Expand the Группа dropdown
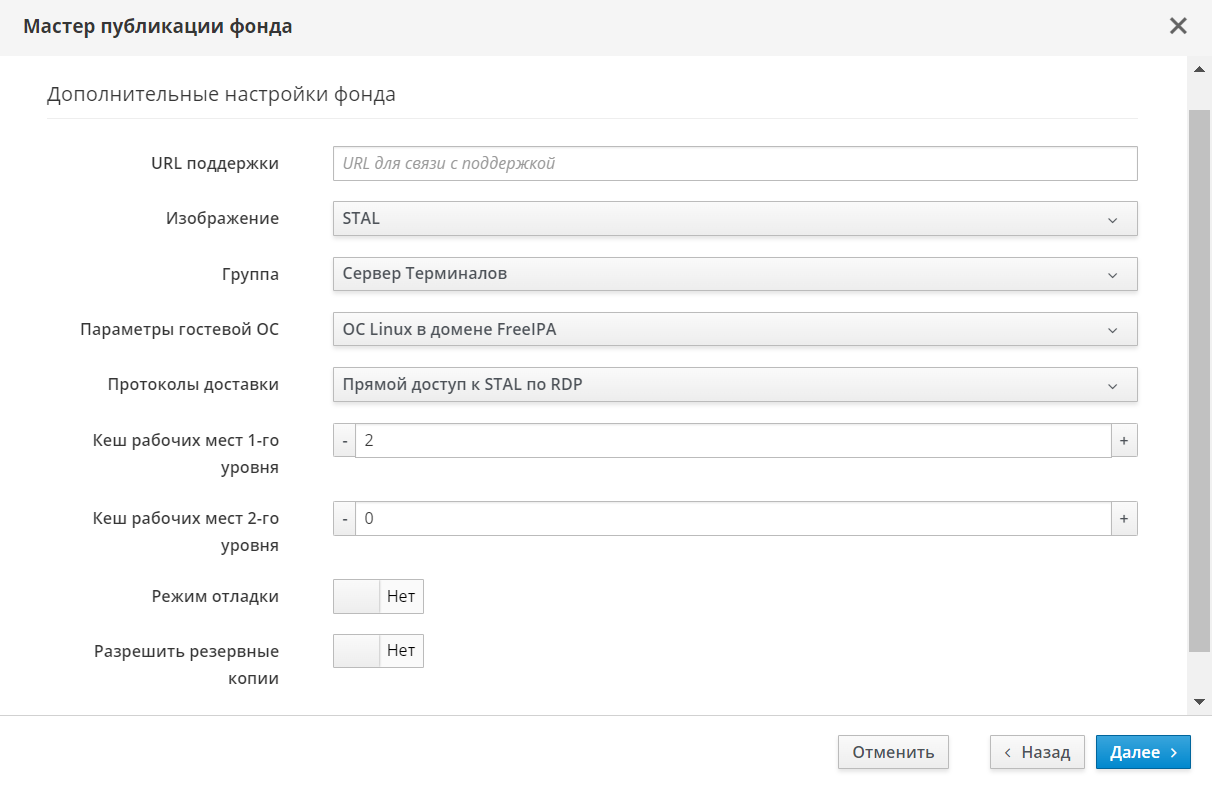 pyautogui.click(x=734, y=274)
